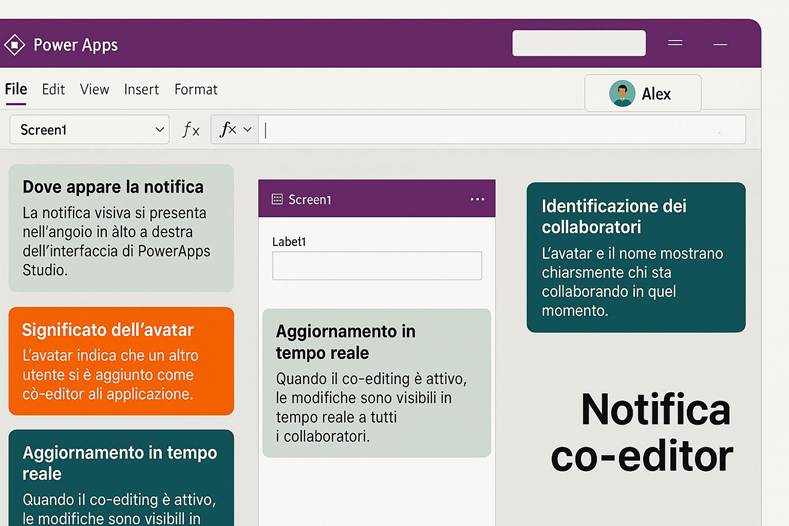Viewport: 789px width, 526px height.
Task: Open the Edit menu
Action: [53, 89]
